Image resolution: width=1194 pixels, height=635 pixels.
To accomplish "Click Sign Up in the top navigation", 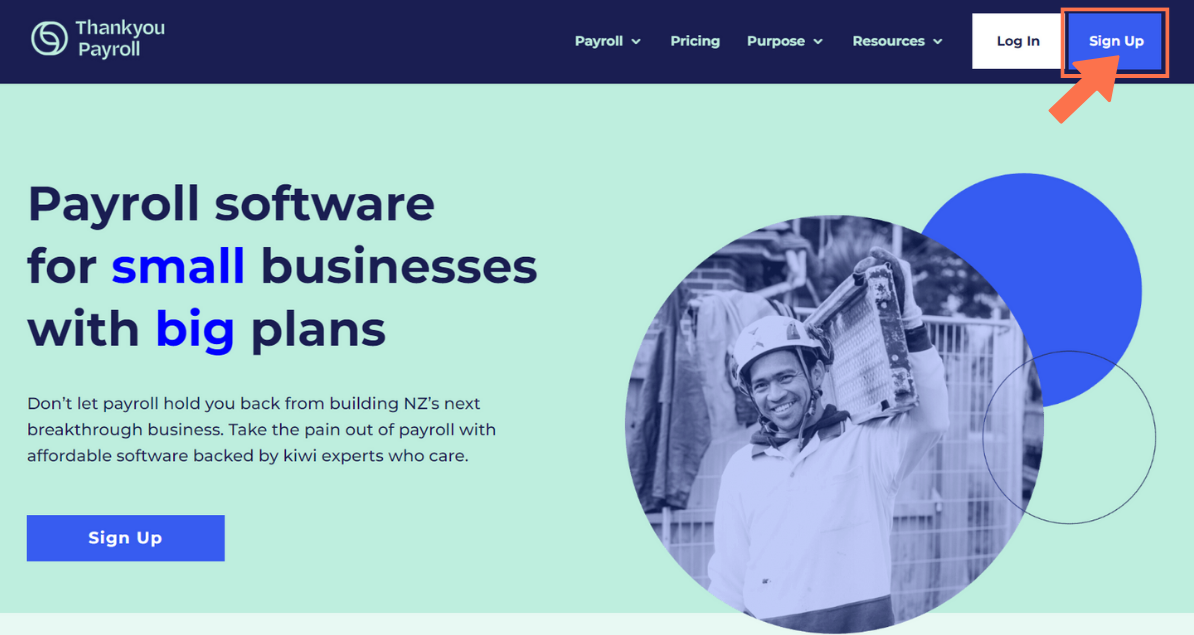I will tap(1115, 41).
